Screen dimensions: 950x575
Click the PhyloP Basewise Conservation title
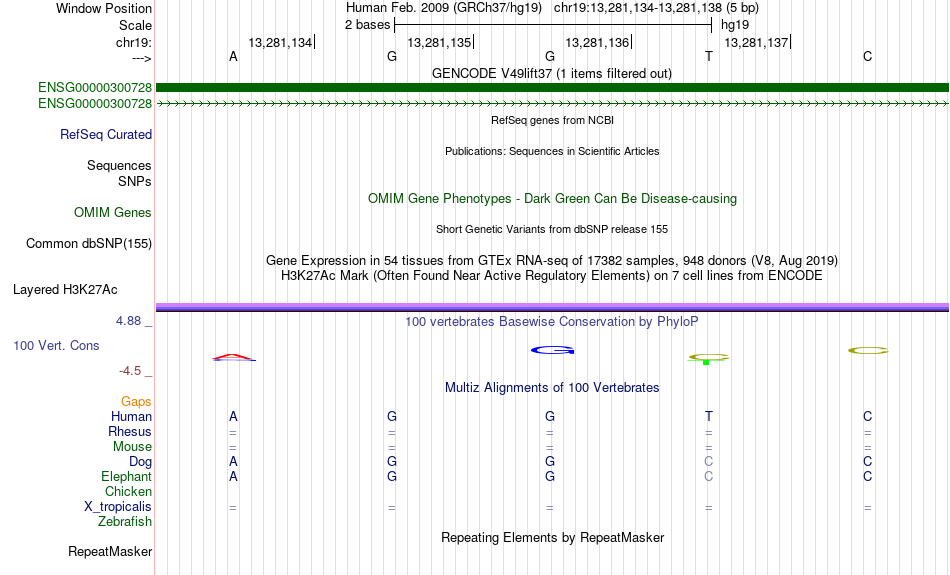click(x=551, y=322)
